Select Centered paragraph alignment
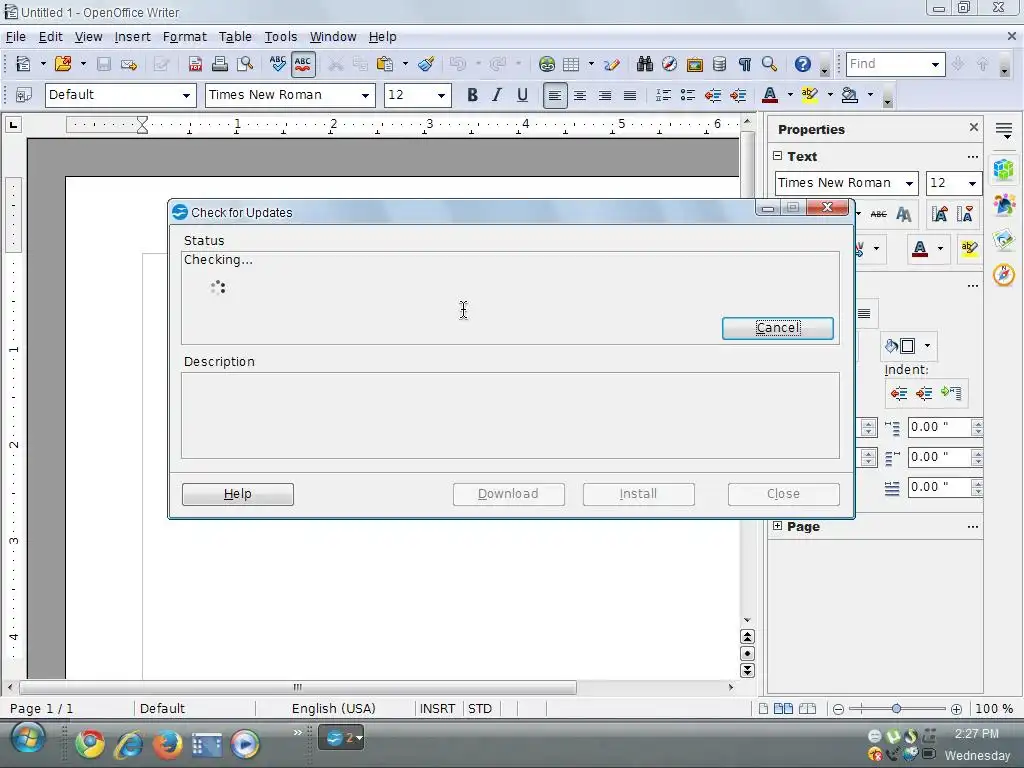This screenshot has width=1024, height=768. 579,95
